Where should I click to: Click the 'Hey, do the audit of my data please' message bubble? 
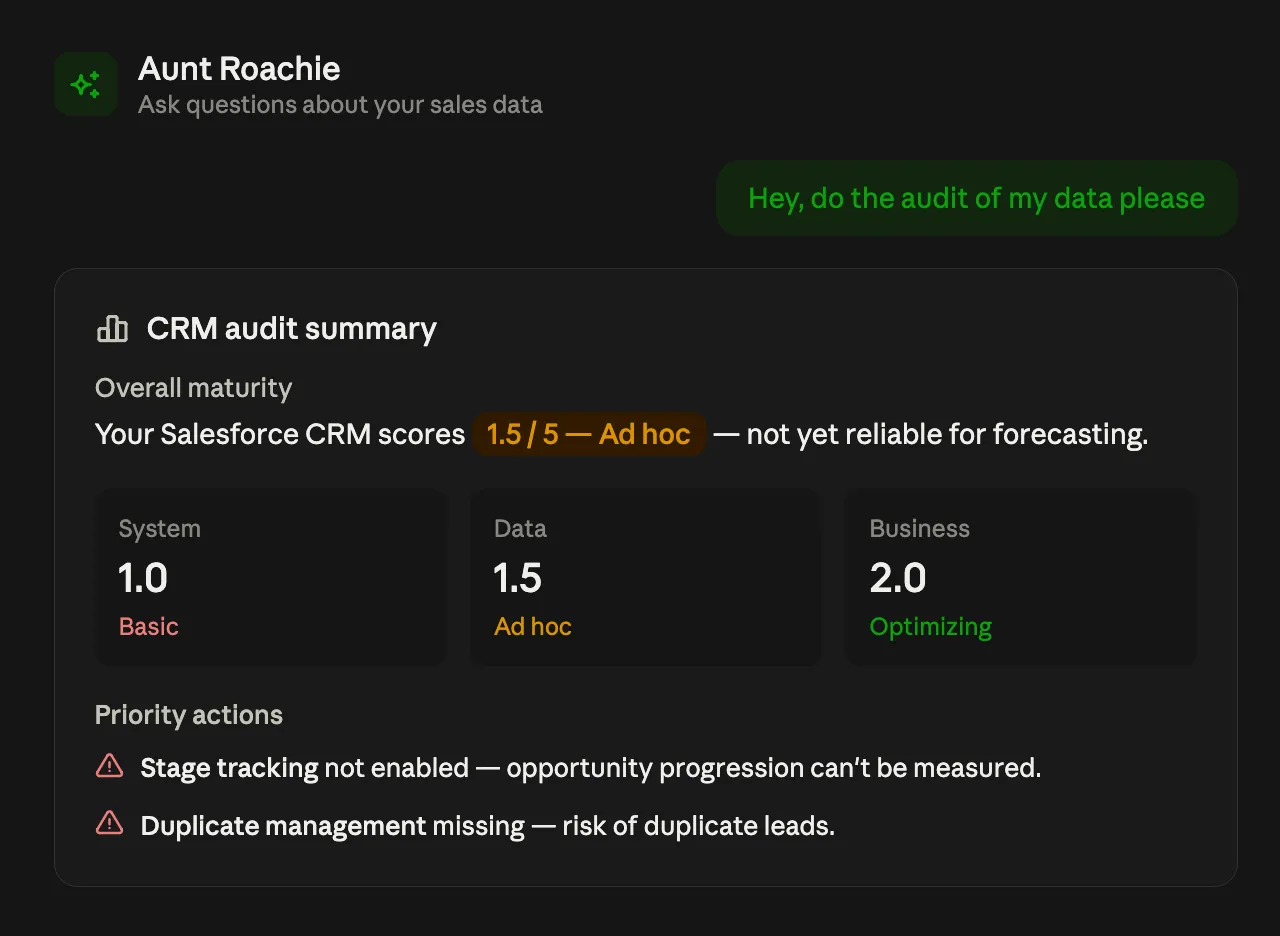[x=977, y=198]
